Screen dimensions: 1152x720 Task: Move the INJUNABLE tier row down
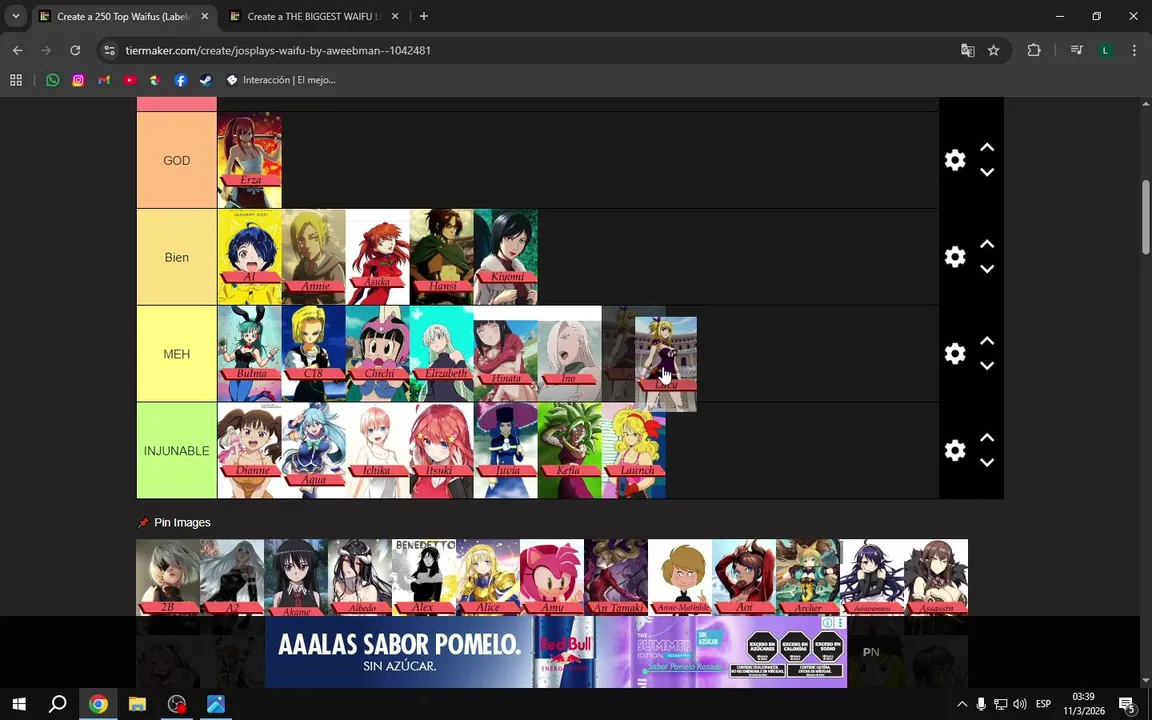987,462
